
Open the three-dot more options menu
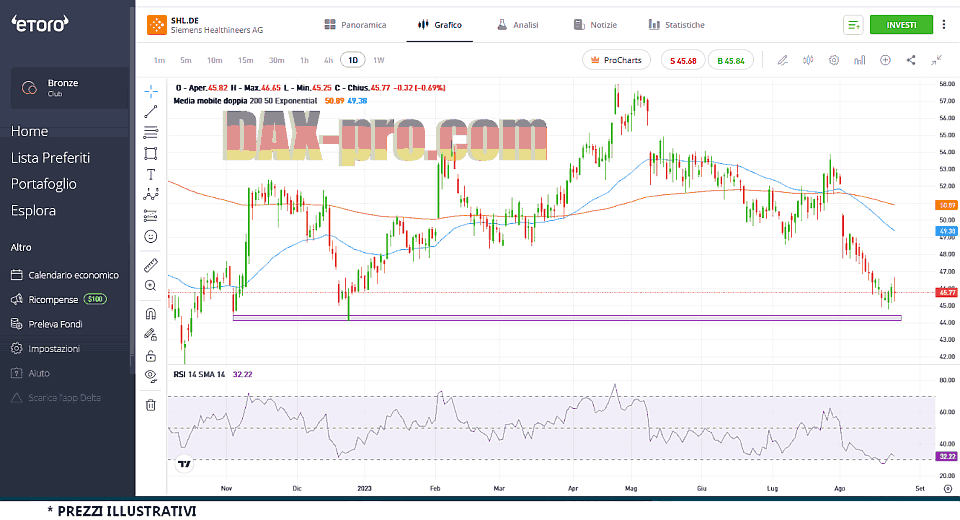(944, 24)
